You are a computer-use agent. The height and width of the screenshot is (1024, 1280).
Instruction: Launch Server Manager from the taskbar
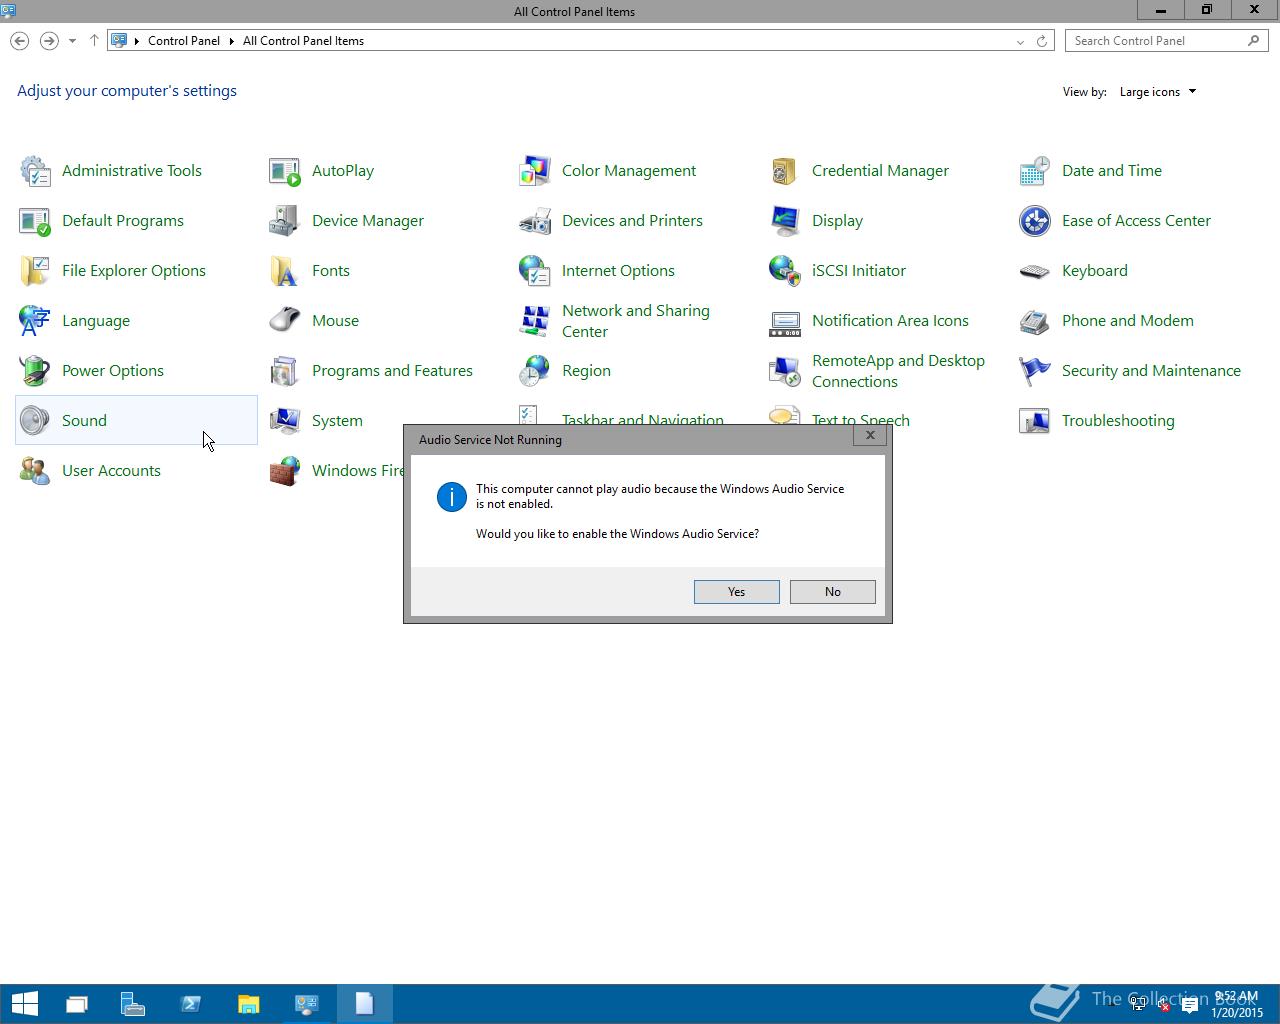coord(133,1004)
